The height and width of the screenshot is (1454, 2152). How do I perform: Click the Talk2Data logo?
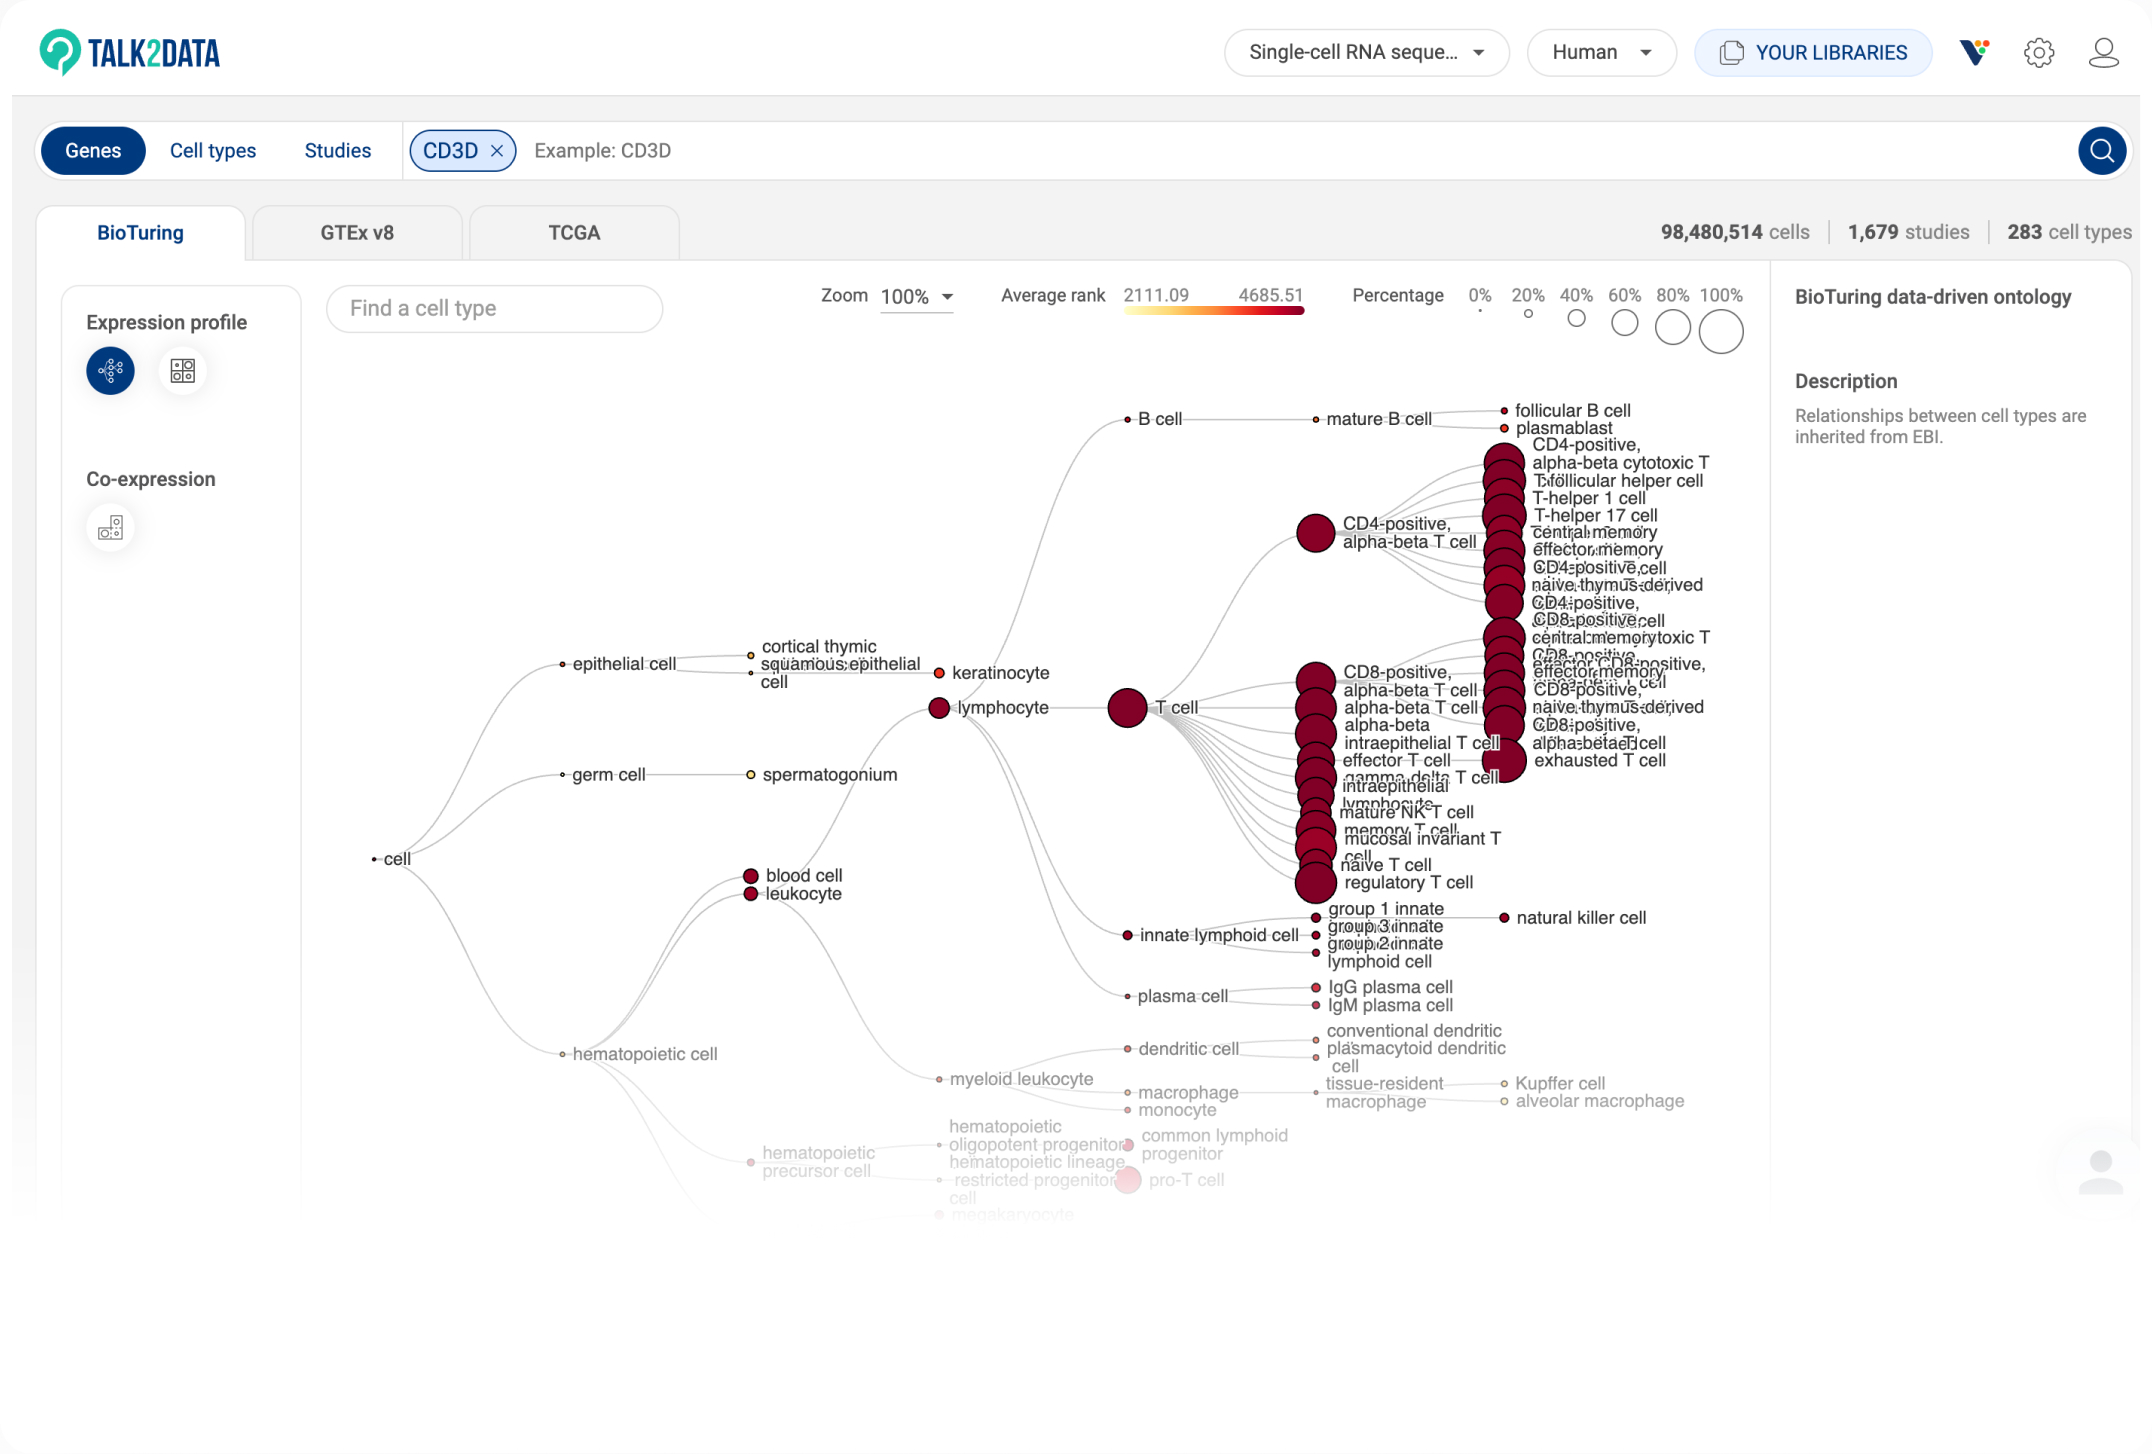[130, 52]
